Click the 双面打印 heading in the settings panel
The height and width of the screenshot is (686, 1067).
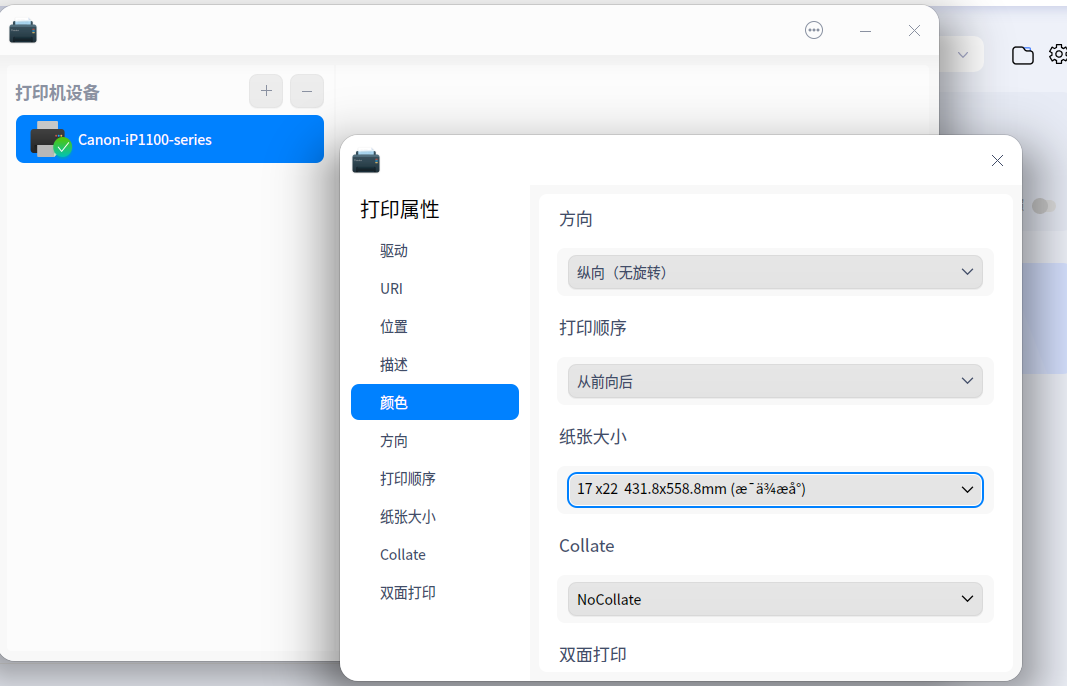(x=593, y=655)
